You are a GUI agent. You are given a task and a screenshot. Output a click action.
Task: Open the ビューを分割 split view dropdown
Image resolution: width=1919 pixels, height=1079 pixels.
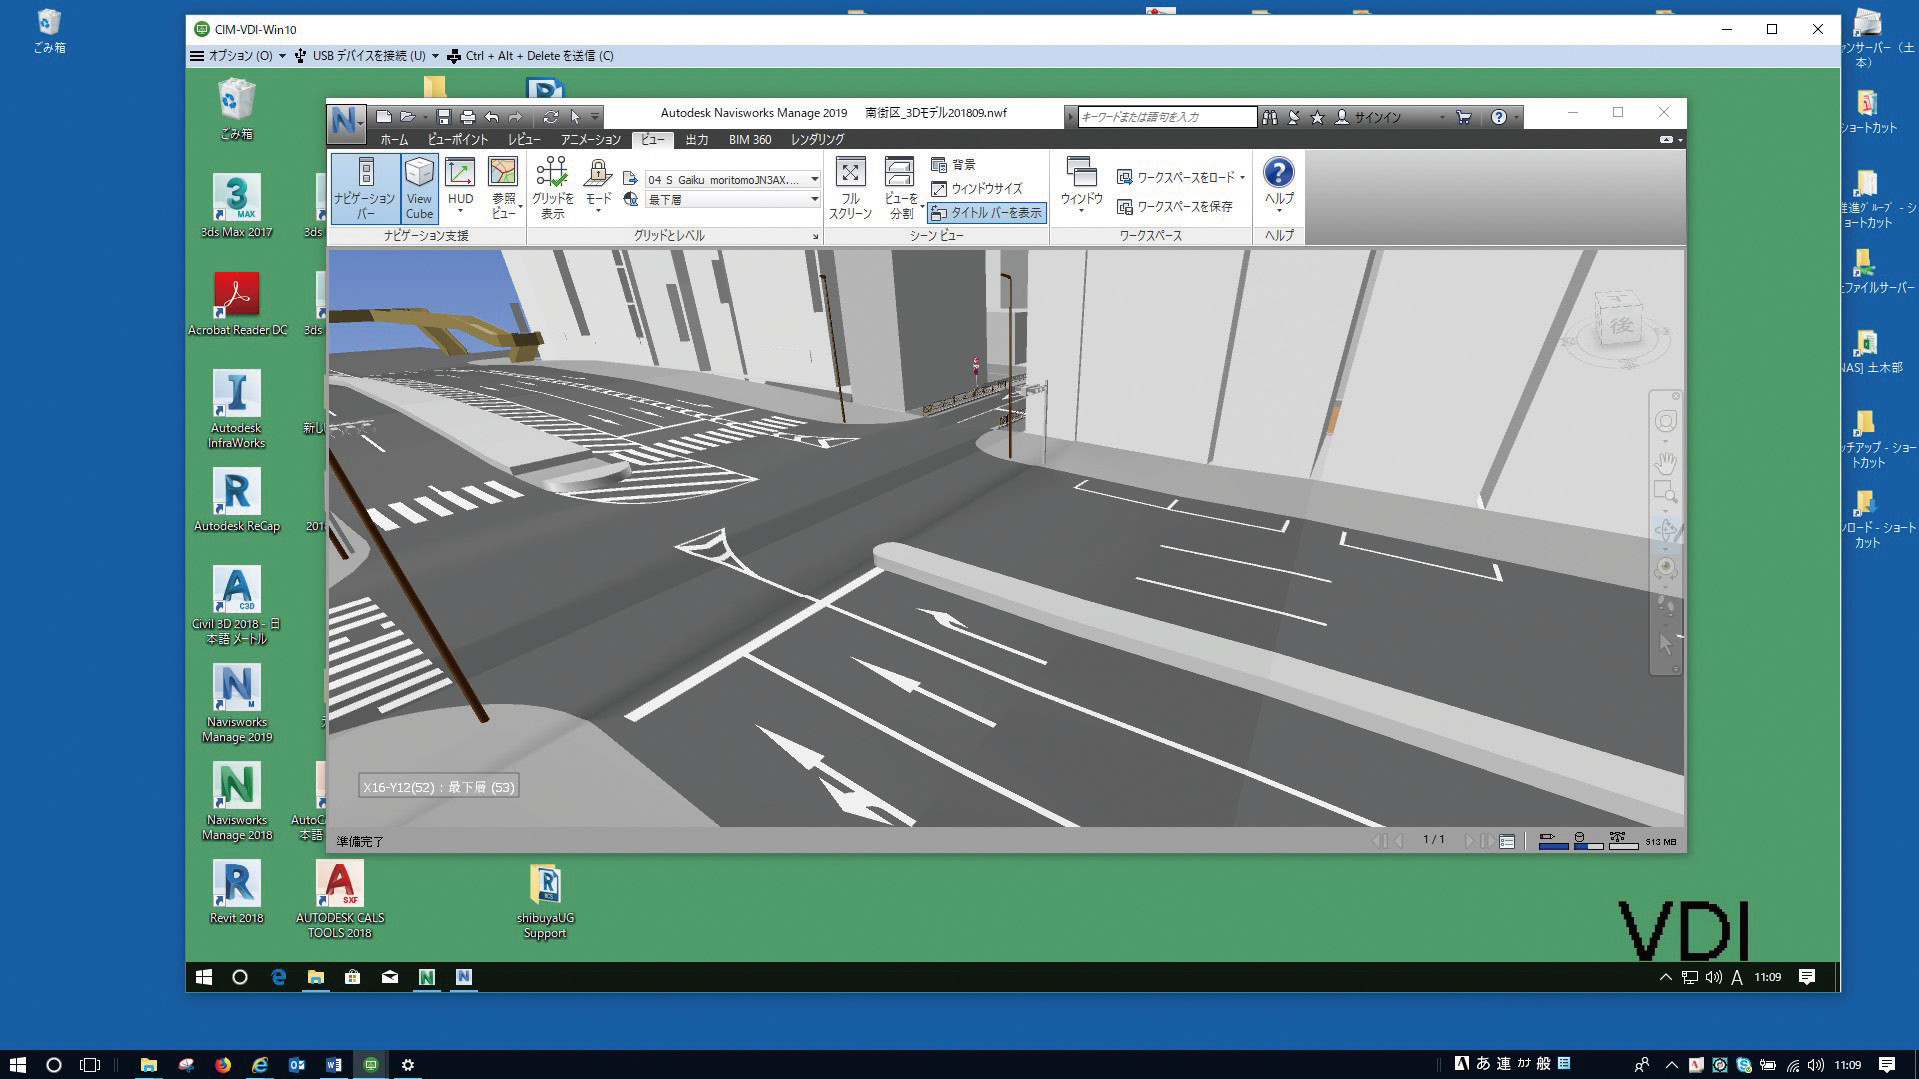click(x=900, y=188)
